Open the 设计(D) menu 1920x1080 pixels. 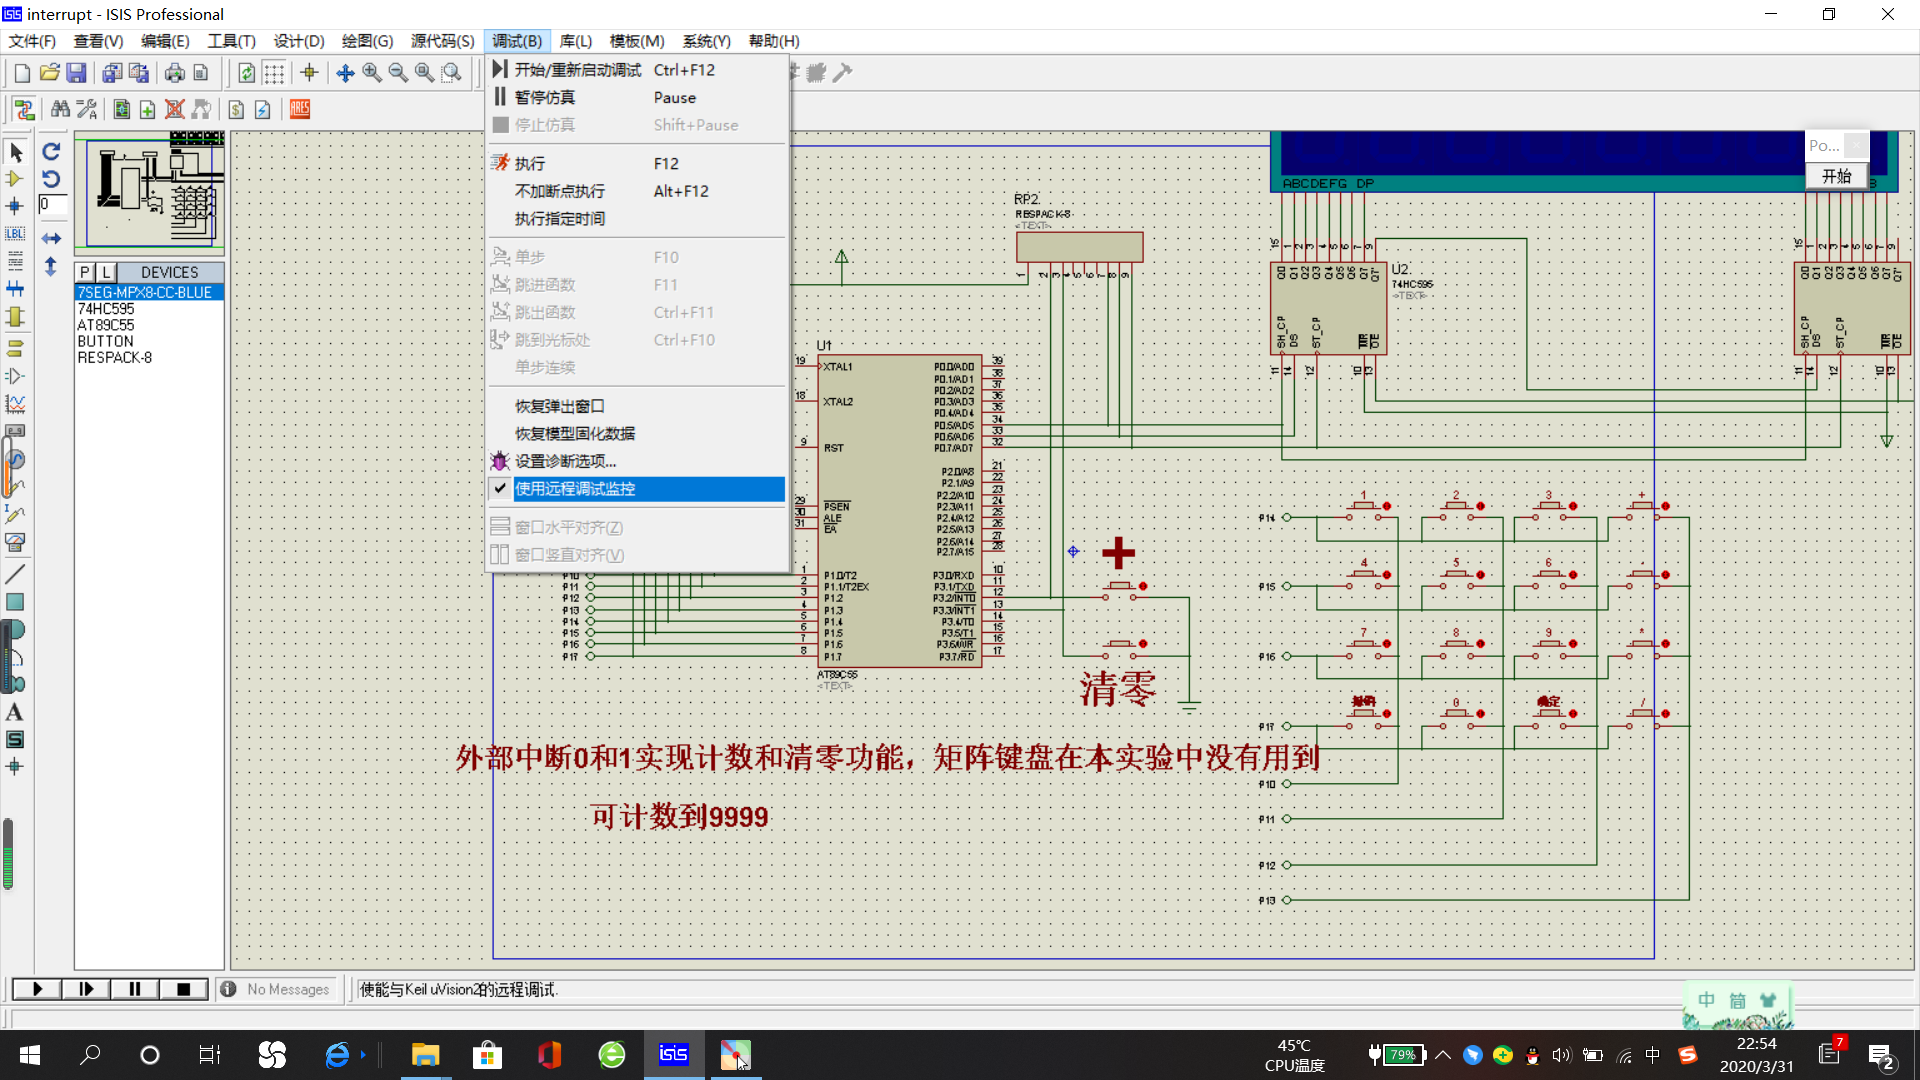tap(299, 41)
